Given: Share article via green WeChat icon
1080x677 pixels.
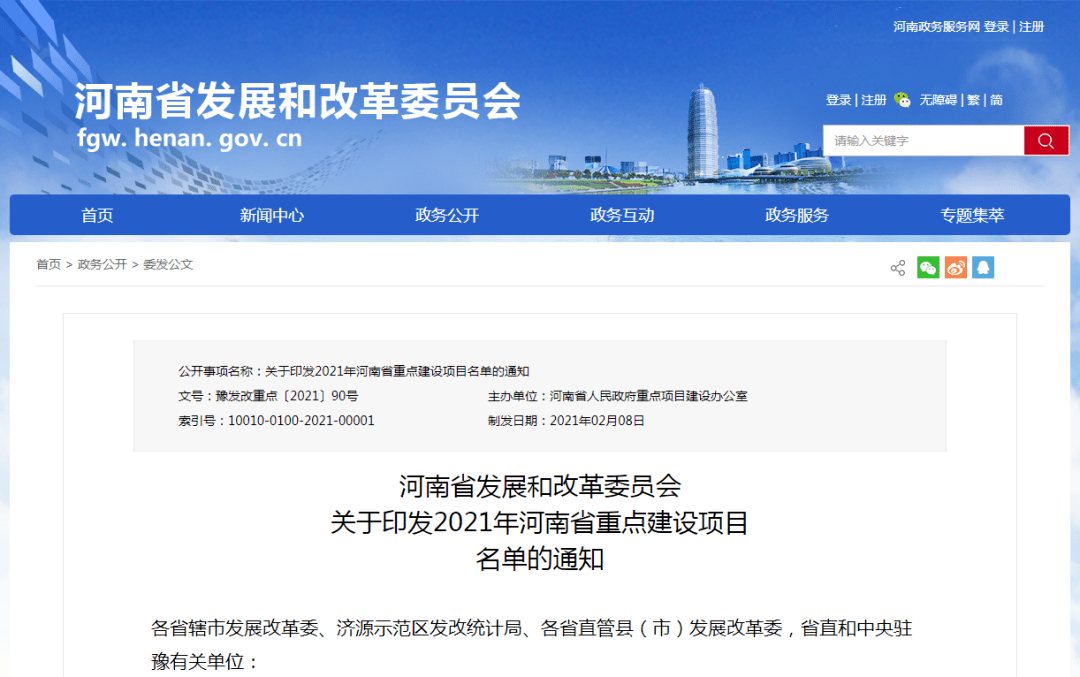Looking at the screenshot, I should click(928, 268).
